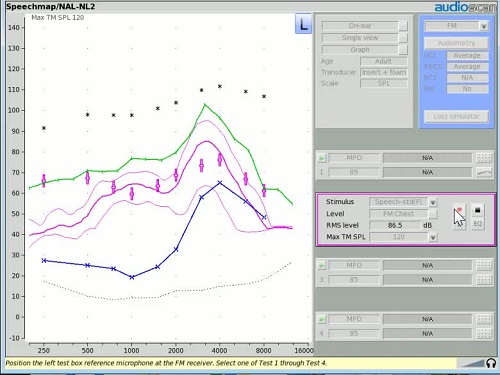Click the grid icon on Test 4's 85 row
The height and width of the screenshot is (375, 500).
tap(484, 334)
